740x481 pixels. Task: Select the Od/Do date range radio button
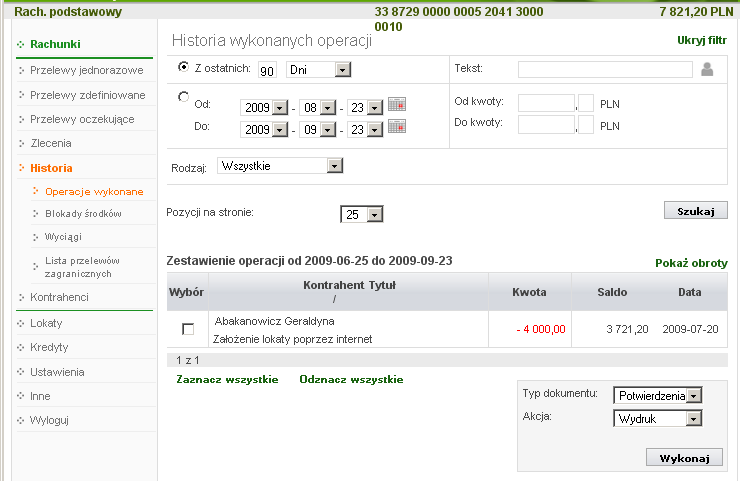(x=183, y=97)
